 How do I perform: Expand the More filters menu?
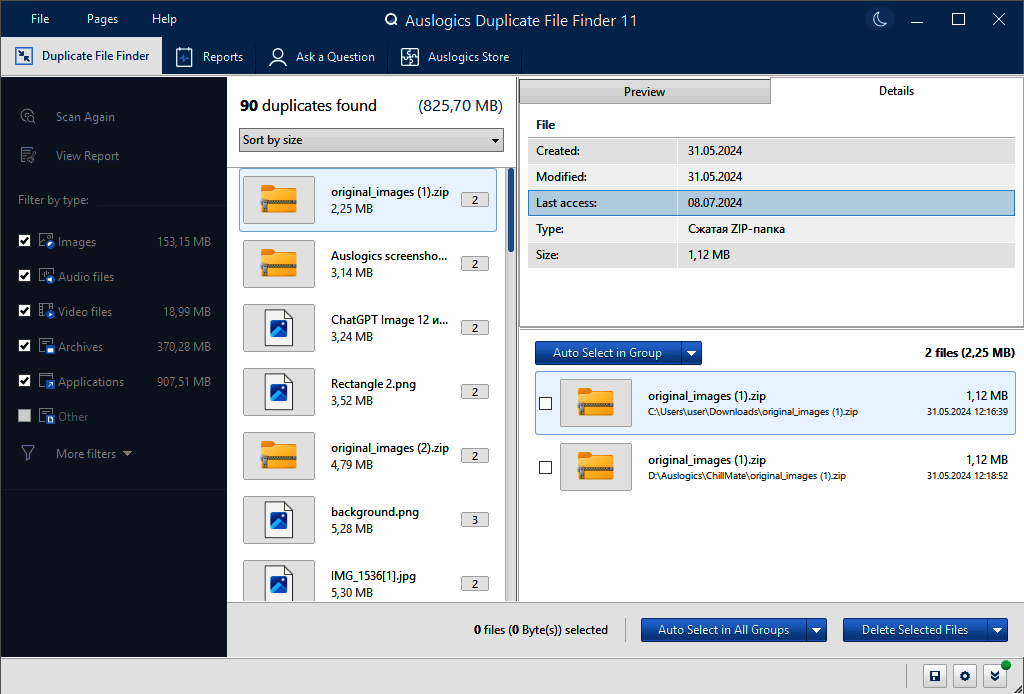pos(93,454)
